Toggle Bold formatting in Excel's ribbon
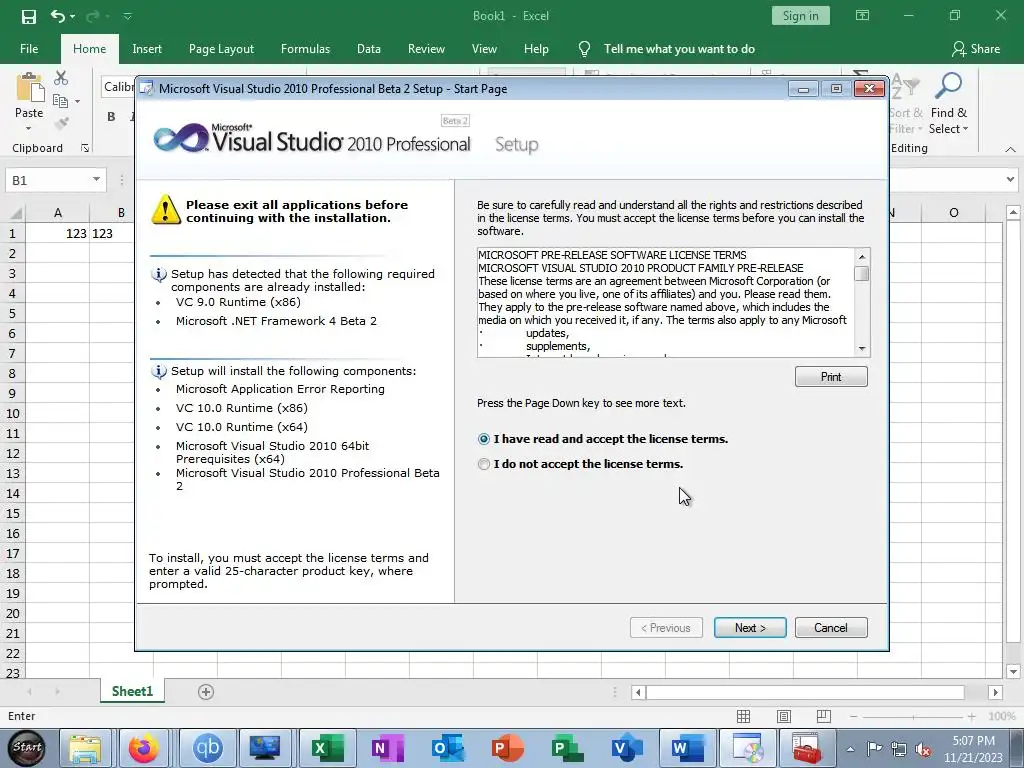Viewport: 1024px width, 768px height. 111,117
